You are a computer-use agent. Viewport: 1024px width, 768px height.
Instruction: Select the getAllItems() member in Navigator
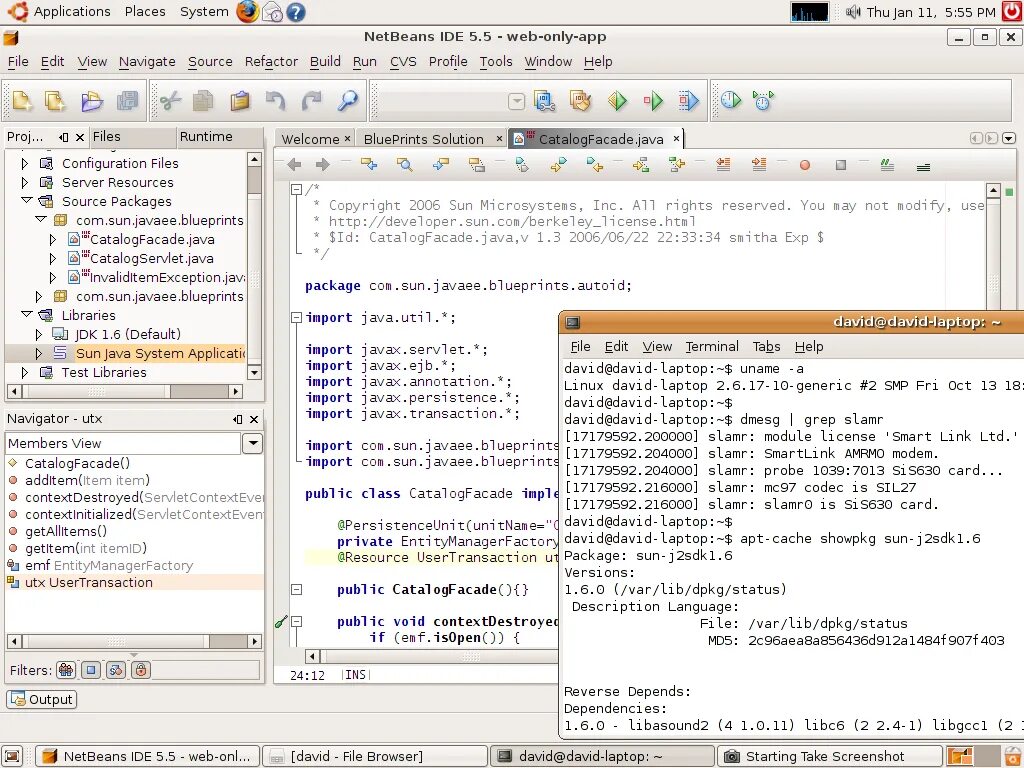[65, 532]
